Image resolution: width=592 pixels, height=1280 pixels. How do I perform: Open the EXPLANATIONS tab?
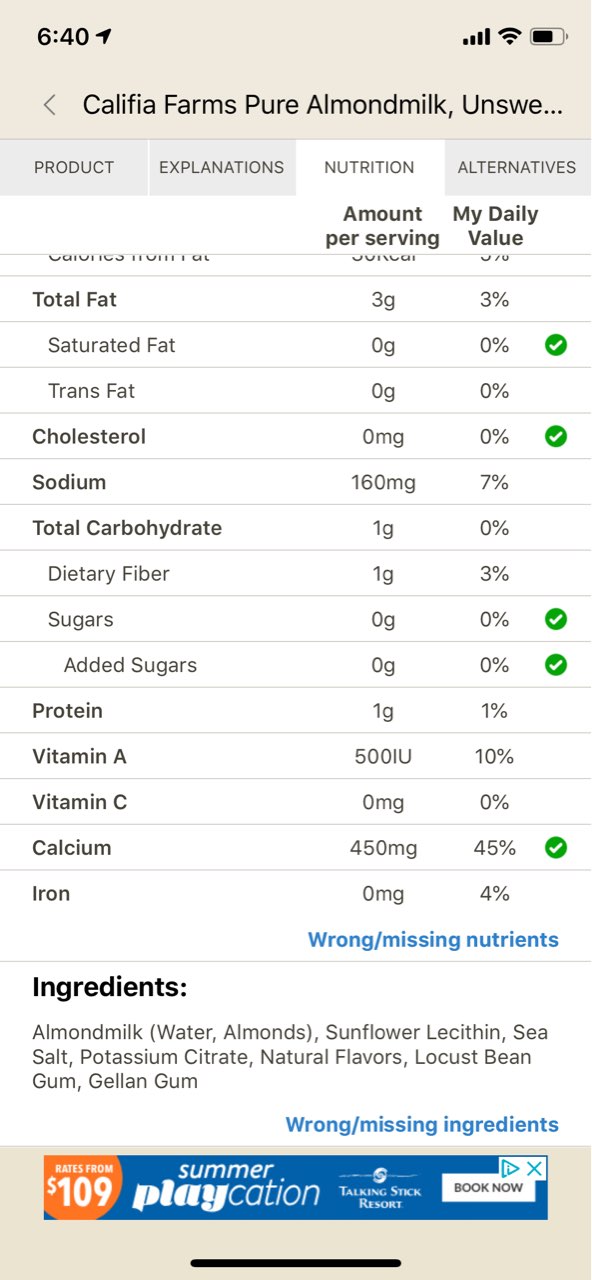pos(221,168)
